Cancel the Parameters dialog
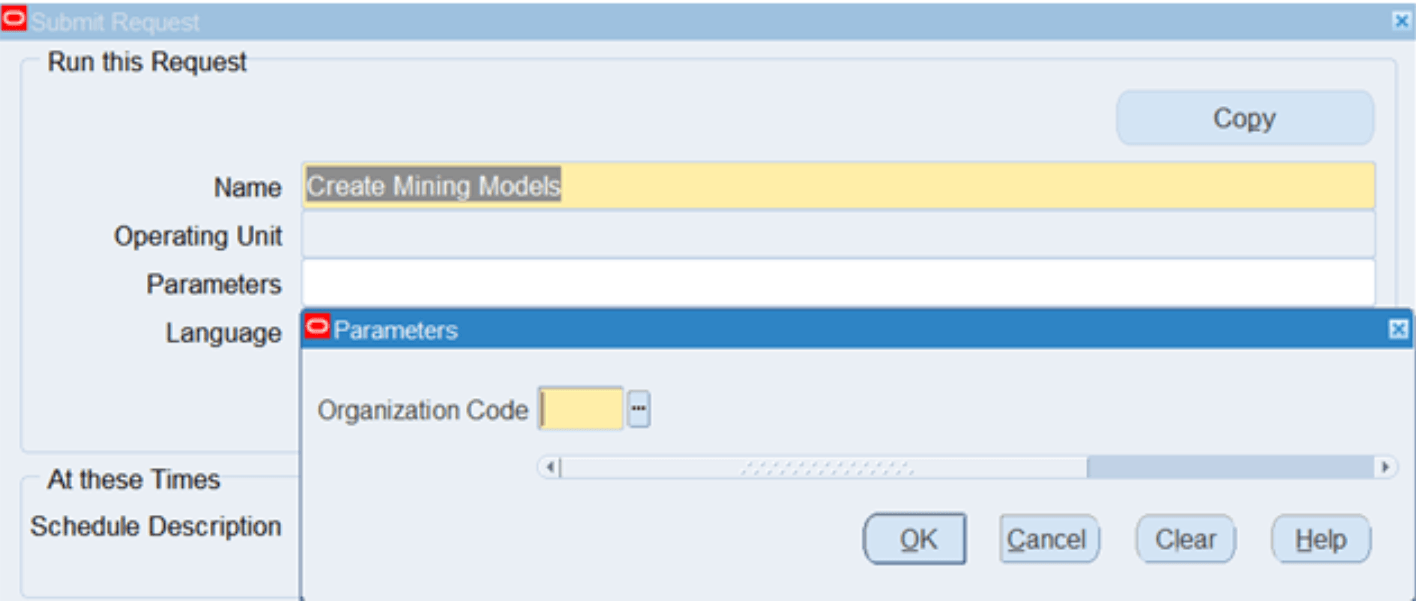 (x=1048, y=540)
